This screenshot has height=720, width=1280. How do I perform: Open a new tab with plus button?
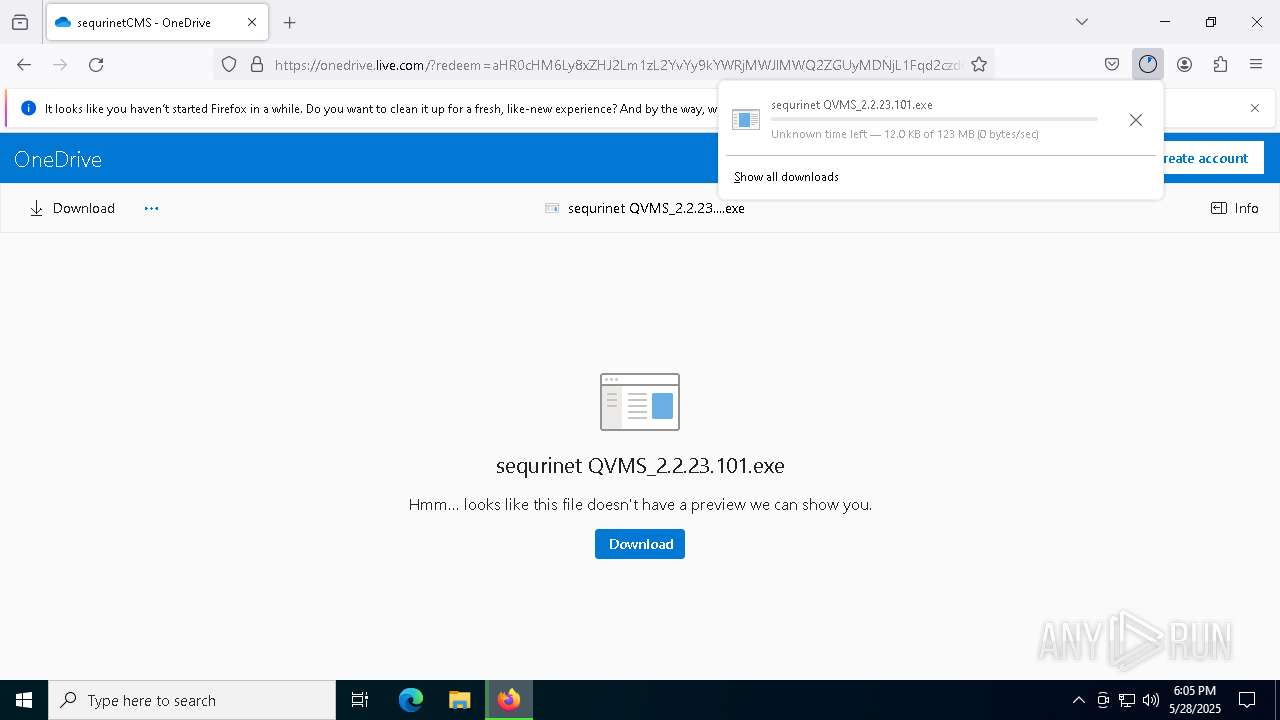coord(290,22)
